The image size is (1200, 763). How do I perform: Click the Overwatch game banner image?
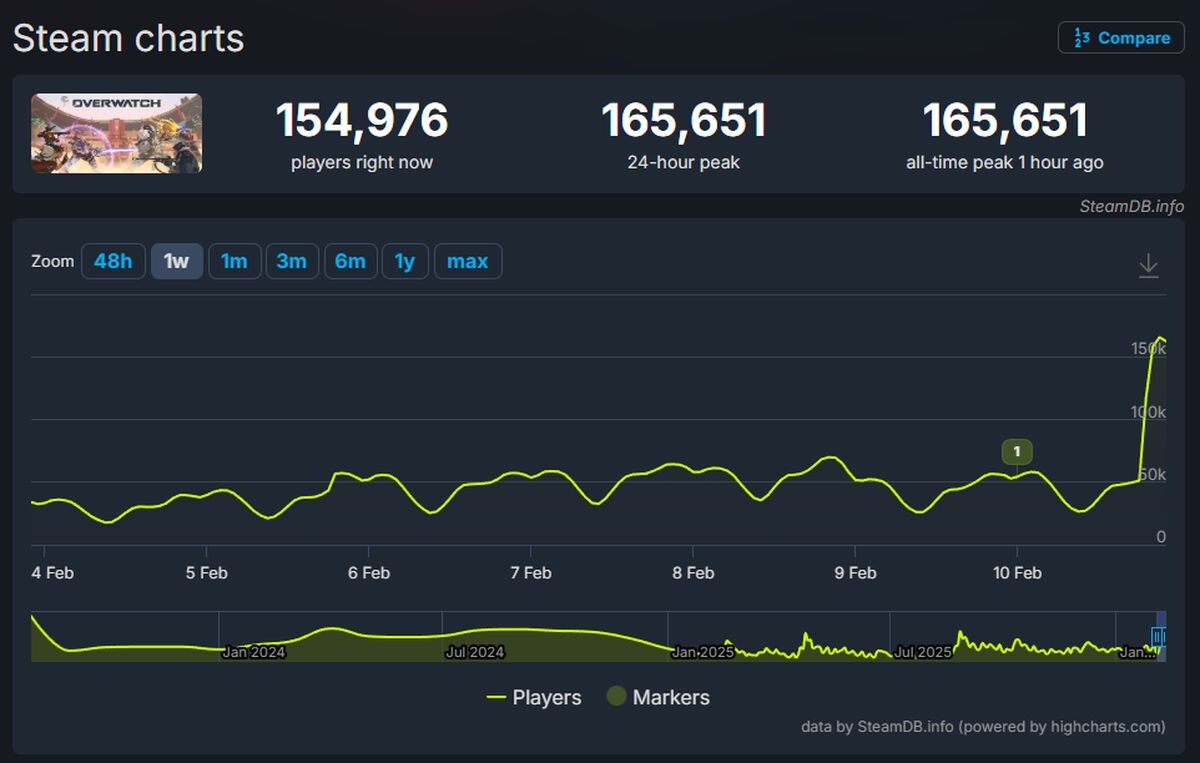(116, 133)
